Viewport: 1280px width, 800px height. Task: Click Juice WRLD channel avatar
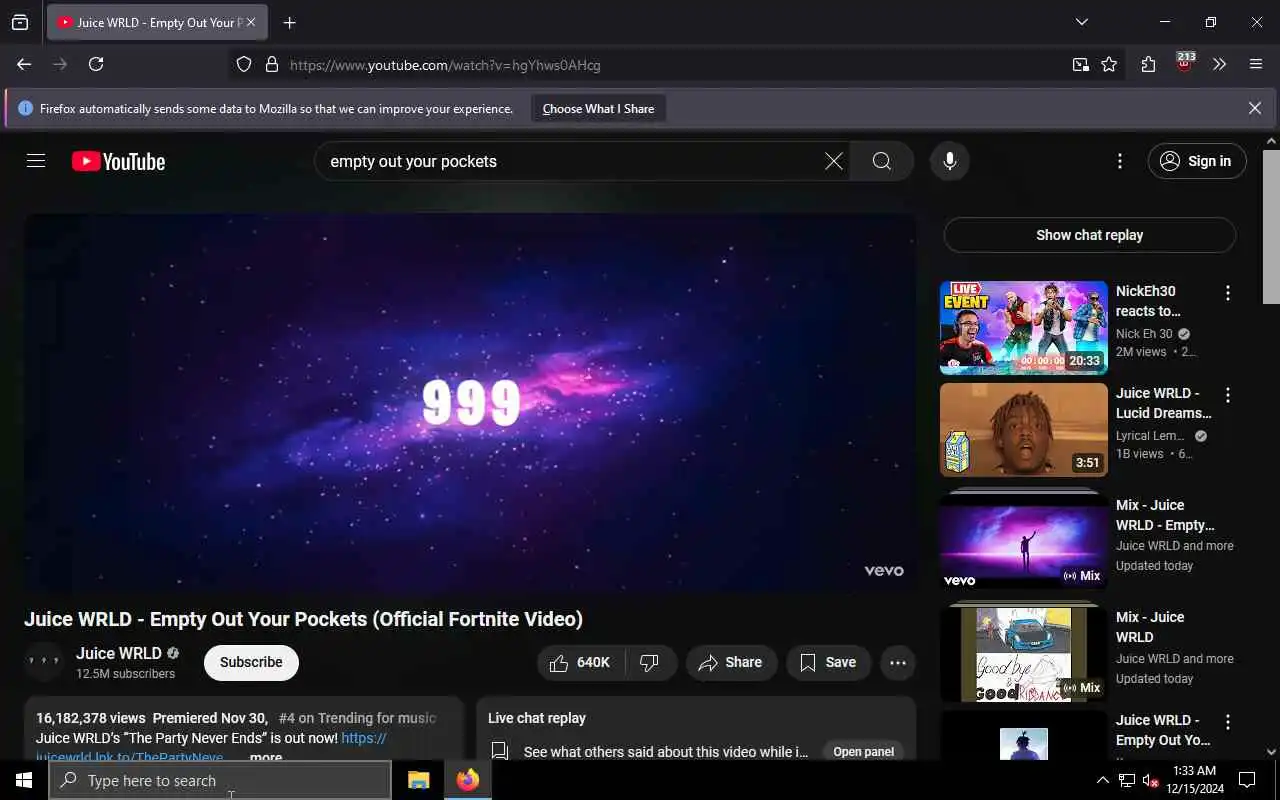pyautogui.click(x=43, y=662)
